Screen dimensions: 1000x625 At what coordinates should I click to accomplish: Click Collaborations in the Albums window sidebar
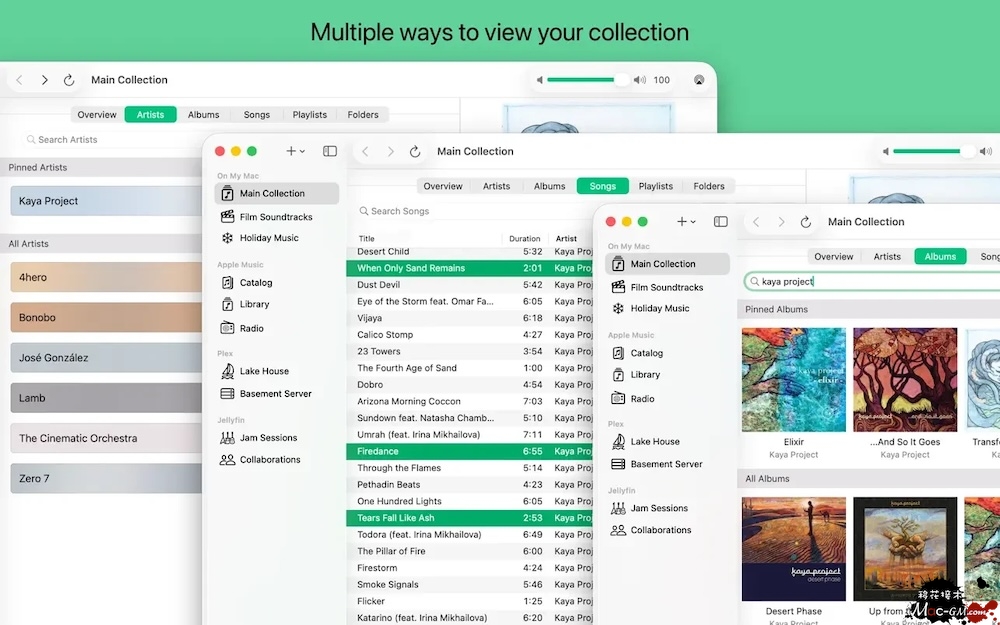tap(660, 530)
